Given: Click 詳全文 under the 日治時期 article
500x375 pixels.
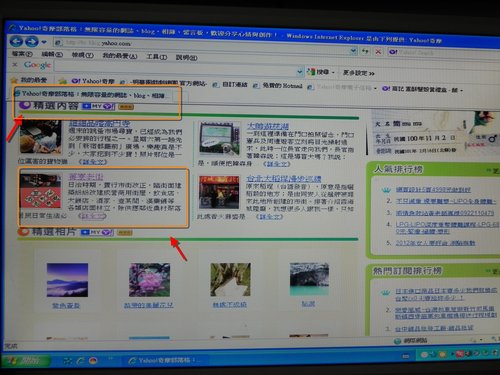Looking at the screenshot, I should pyautogui.click(x=92, y=216).
